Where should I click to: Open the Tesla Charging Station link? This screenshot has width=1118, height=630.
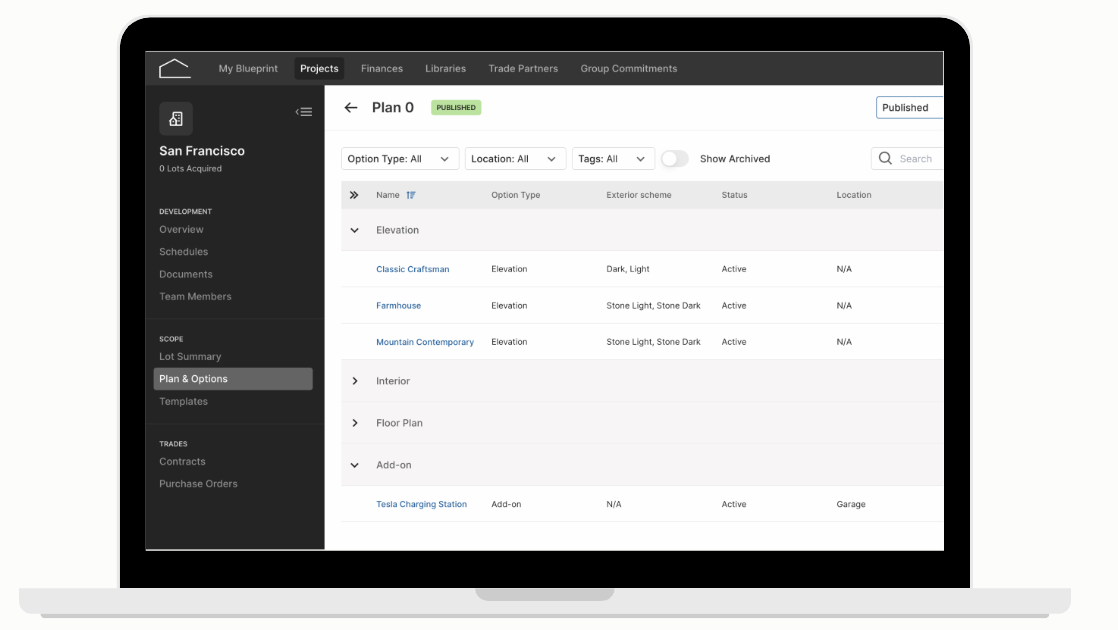point(421,504)
